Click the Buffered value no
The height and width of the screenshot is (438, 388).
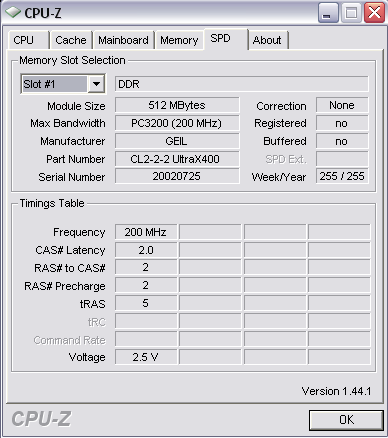pyautogui.click(x=342, y=141)
